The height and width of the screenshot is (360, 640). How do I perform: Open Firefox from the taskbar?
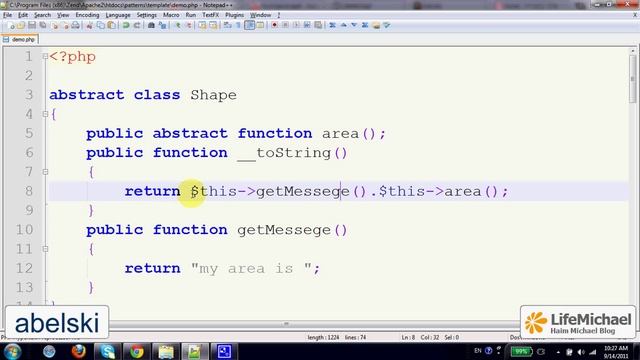coord(78,351)
